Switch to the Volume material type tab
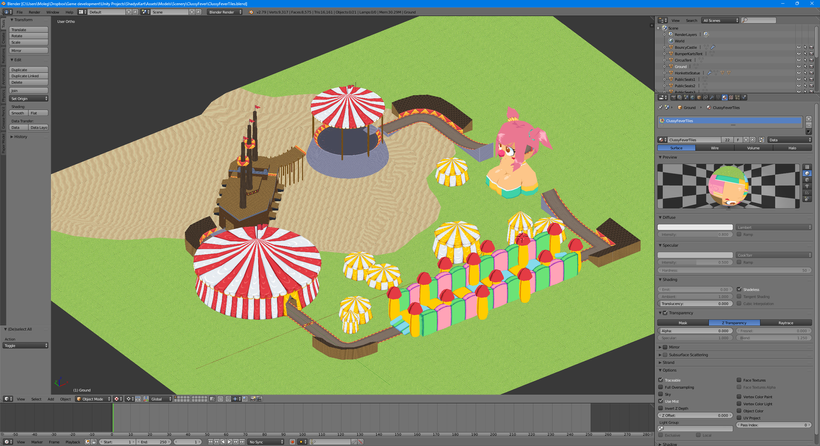The image size is (820, 446). (754, 148)
